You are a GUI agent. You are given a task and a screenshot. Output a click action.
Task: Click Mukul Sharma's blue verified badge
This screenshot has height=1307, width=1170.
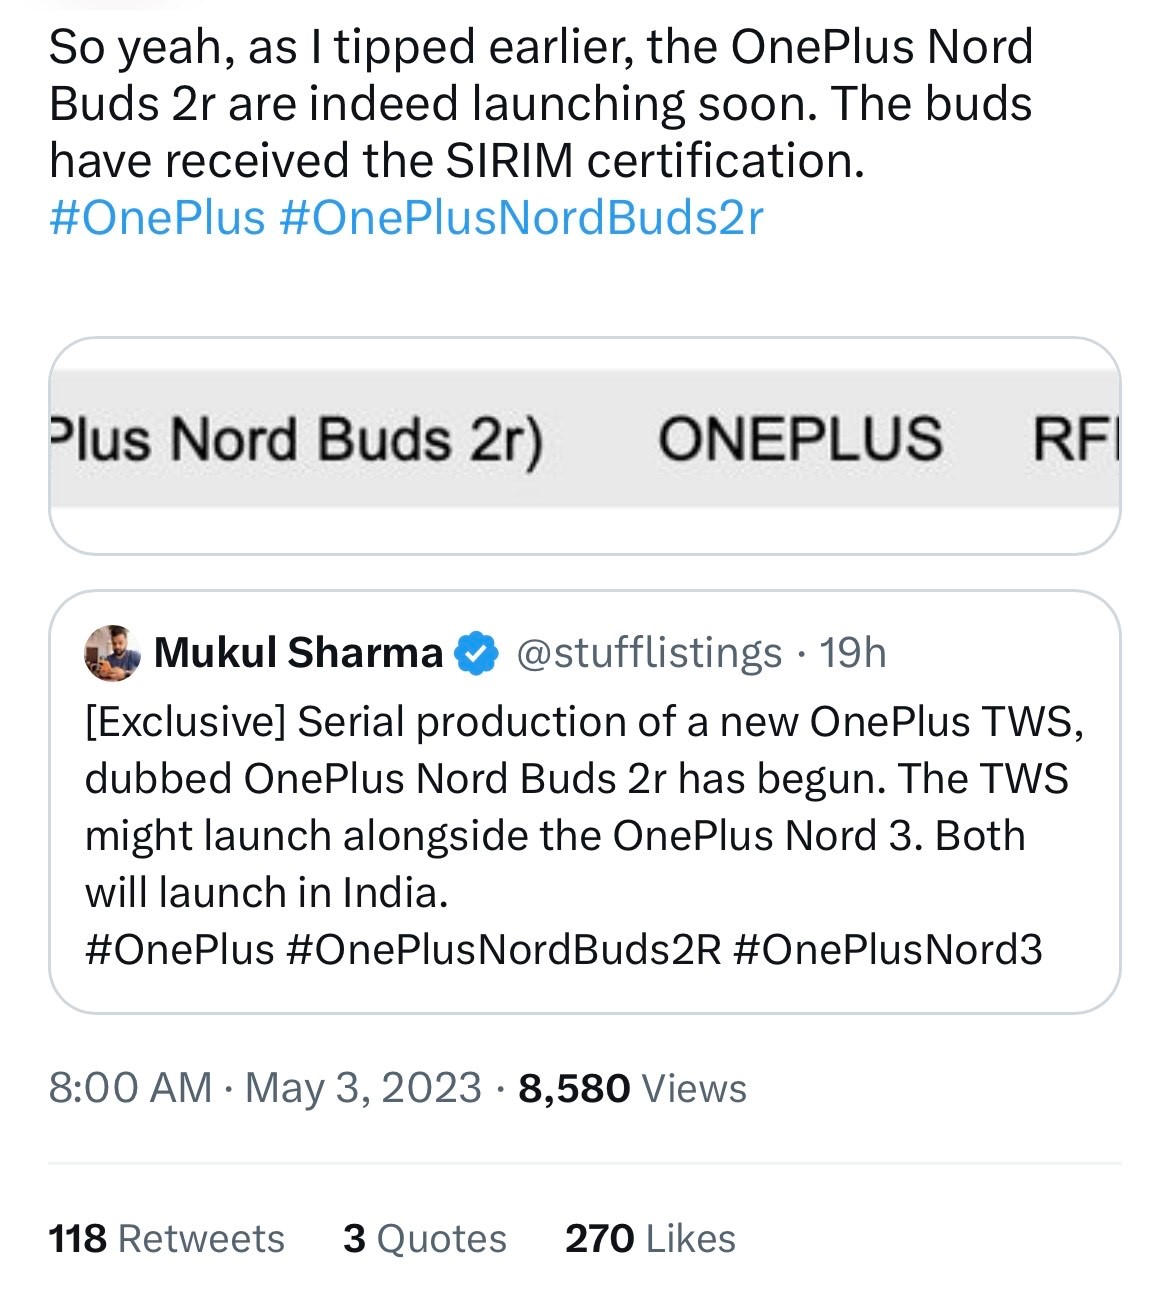coord(477,653)
